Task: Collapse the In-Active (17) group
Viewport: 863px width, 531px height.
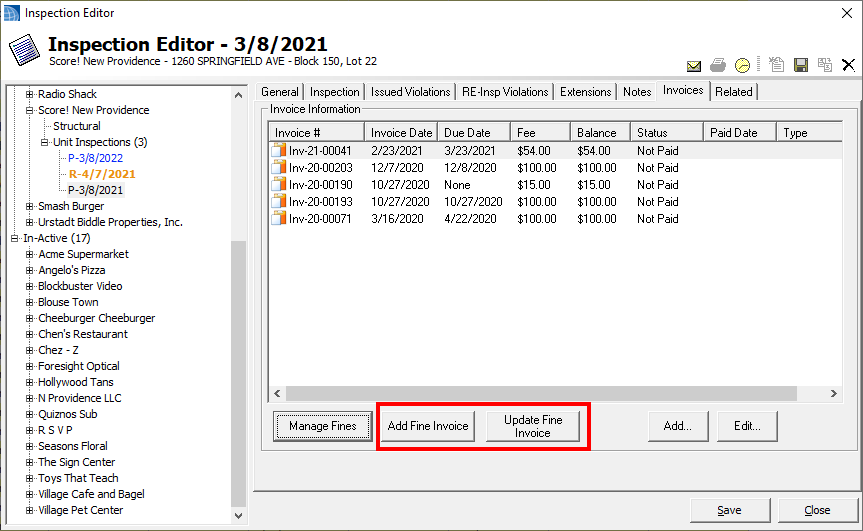Action: (x=15, y=238)
